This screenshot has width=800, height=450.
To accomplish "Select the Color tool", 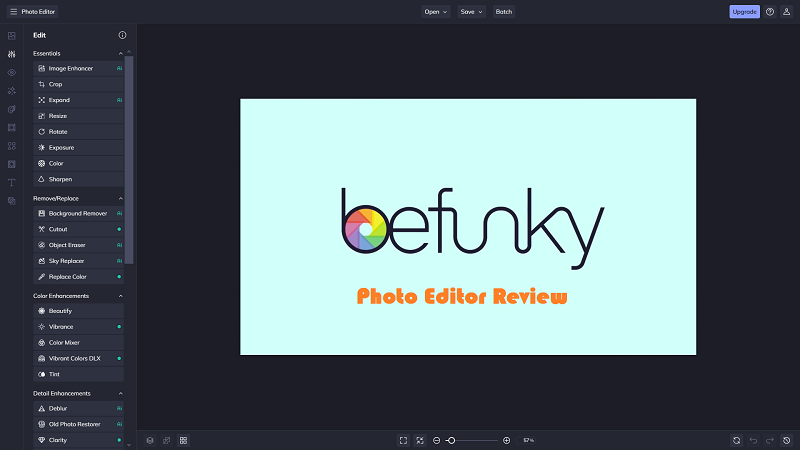I will [79, 163].
